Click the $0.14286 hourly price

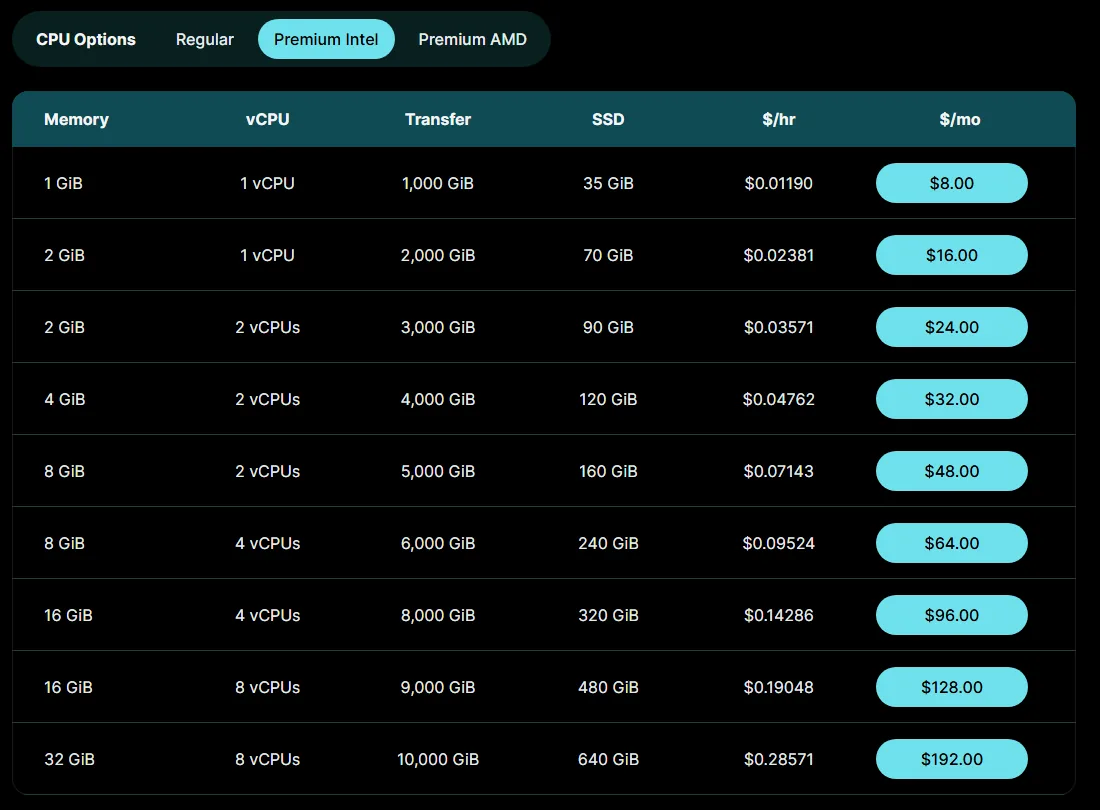(x=779, y=615)
